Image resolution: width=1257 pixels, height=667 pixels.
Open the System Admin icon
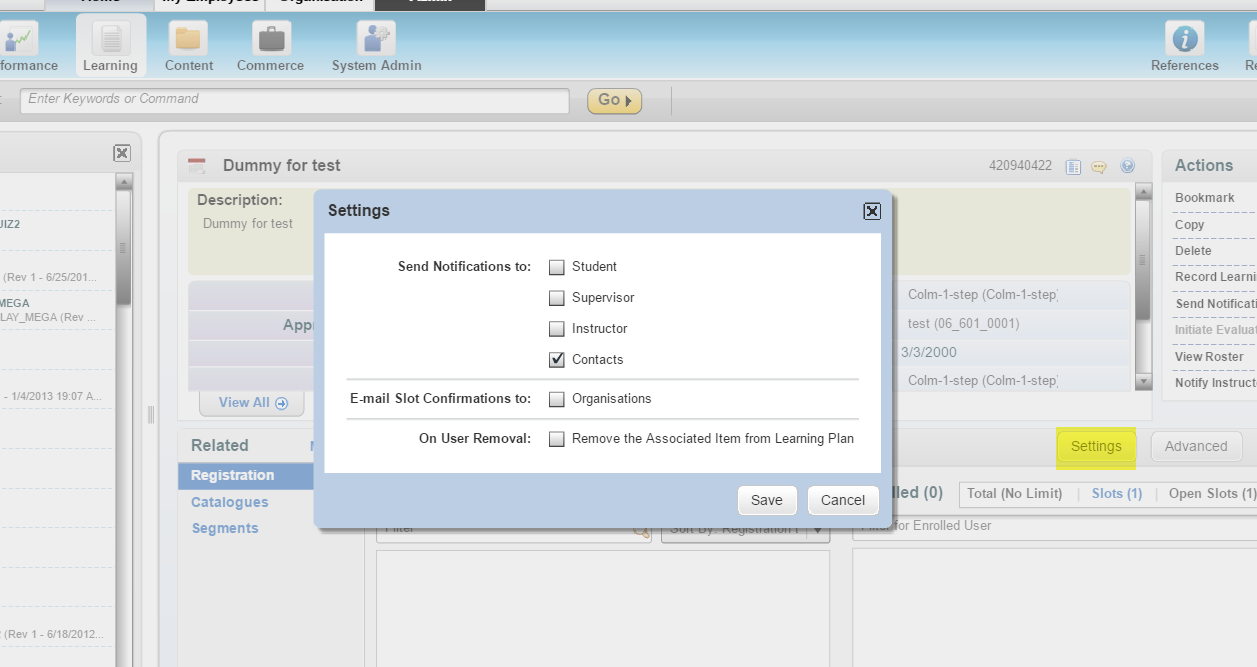pos(376,39)
